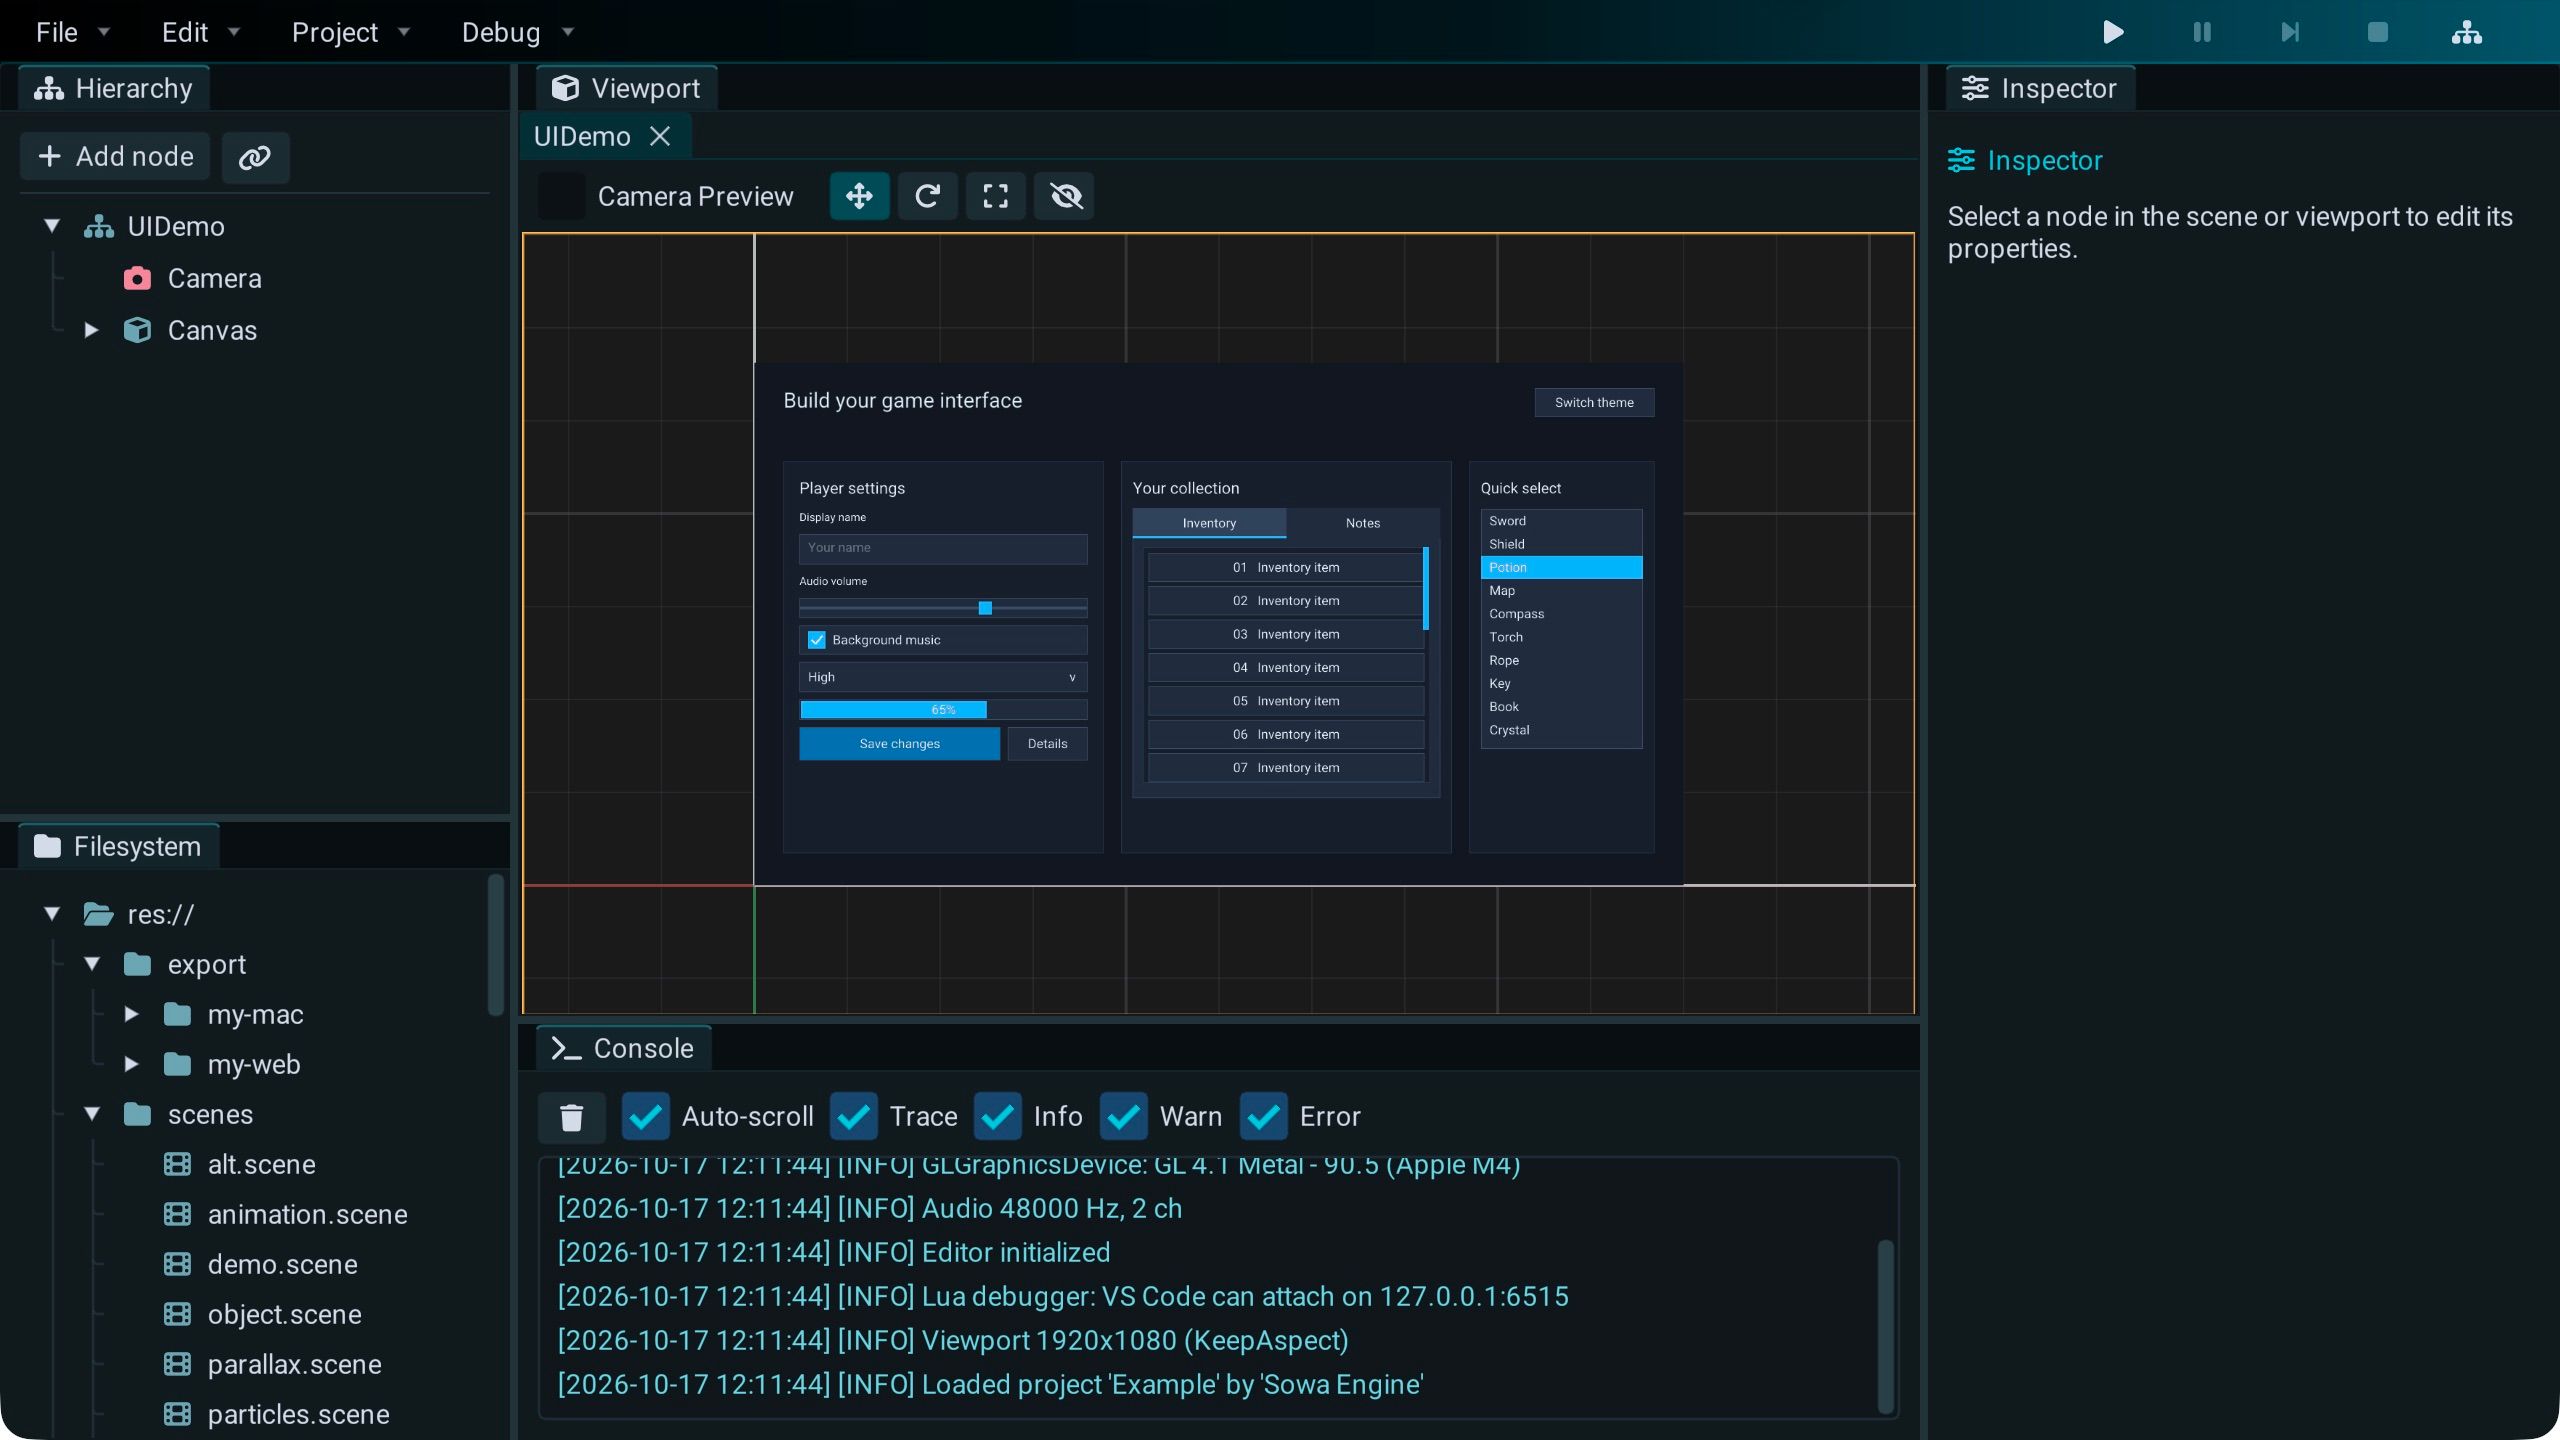Click the Switch theme button
Image resolution: width=2560 pixels, height=1440 pixels.
(x=1594, y=402)
